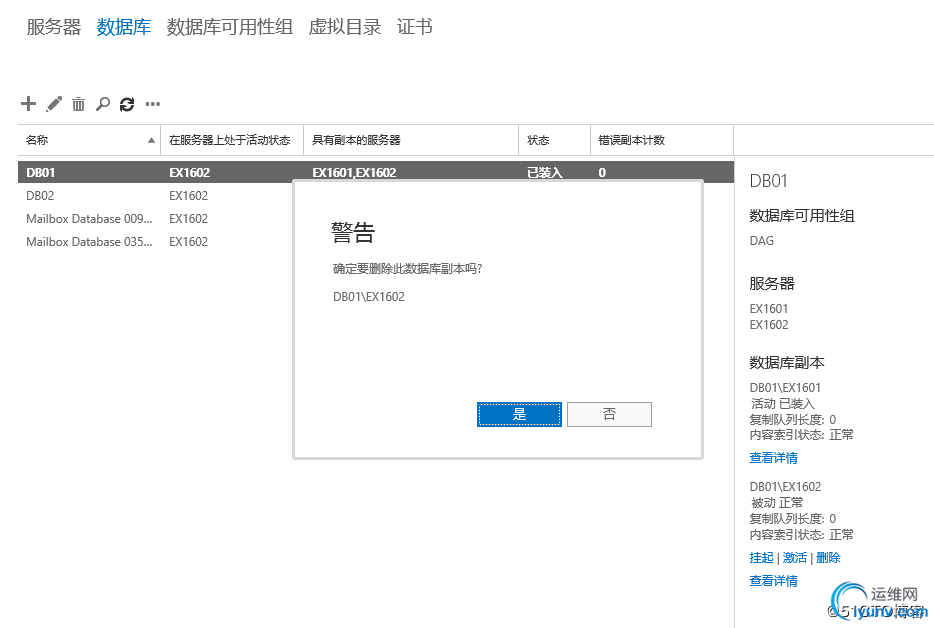Click the edit pencil icon

point(54,104)
